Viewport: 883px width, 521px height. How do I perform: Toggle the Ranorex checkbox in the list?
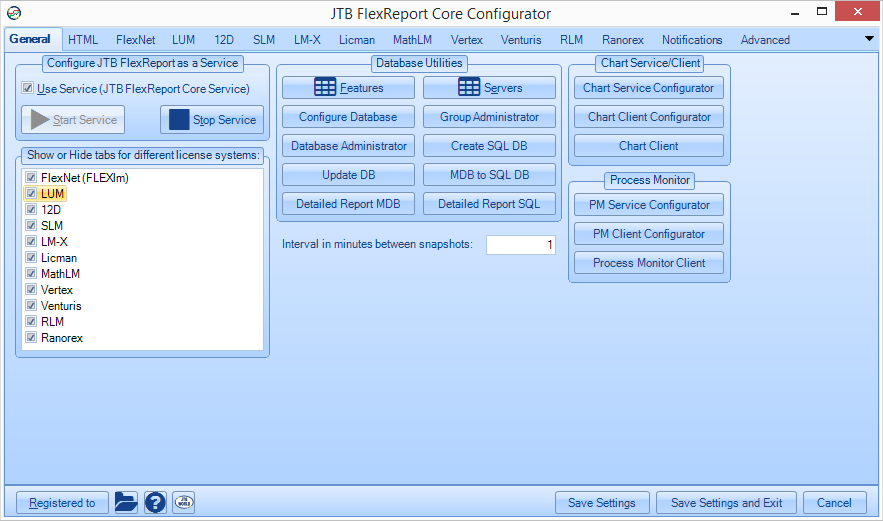pyautogui.click(x=32, y=338)
